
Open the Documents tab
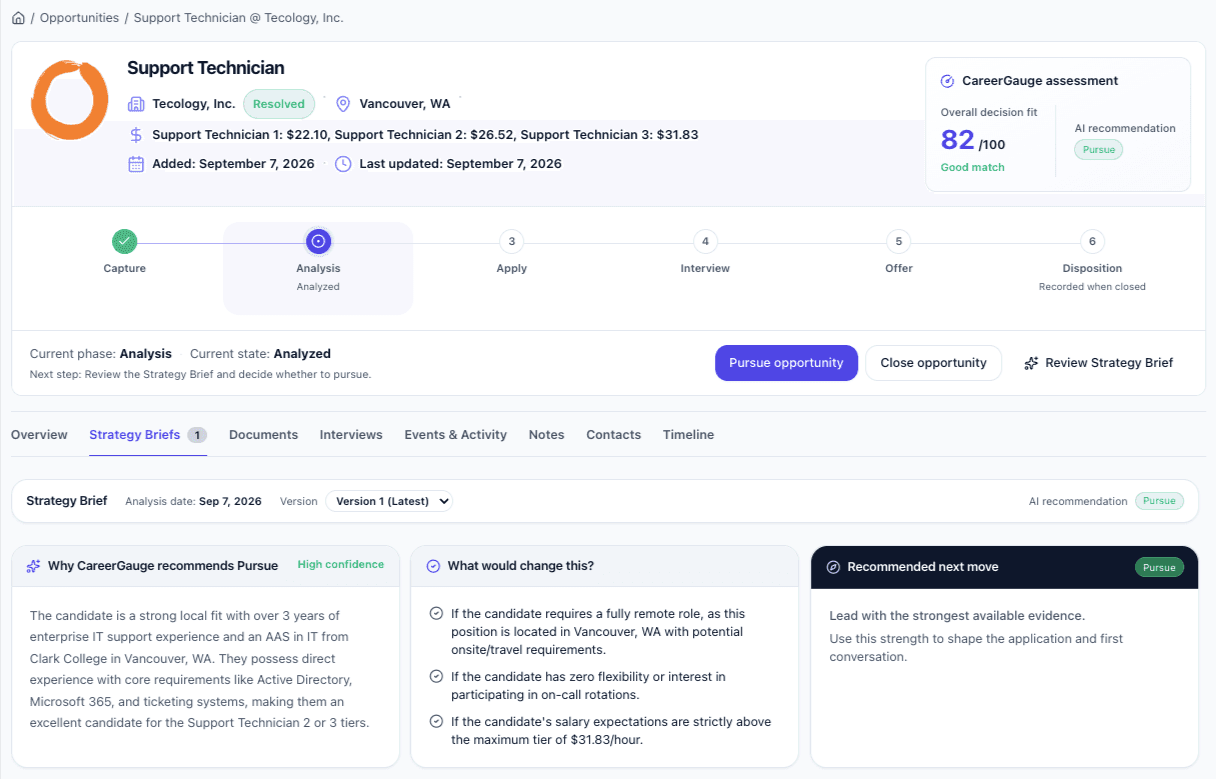pos(263,435)
